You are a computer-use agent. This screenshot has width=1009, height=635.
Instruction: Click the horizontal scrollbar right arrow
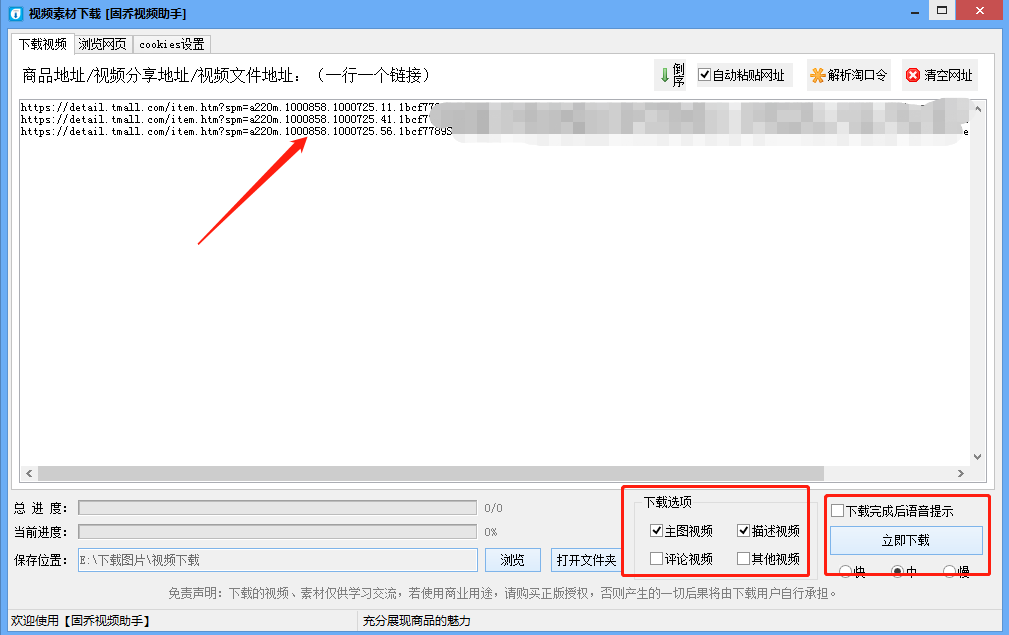[x=961, y=473]
